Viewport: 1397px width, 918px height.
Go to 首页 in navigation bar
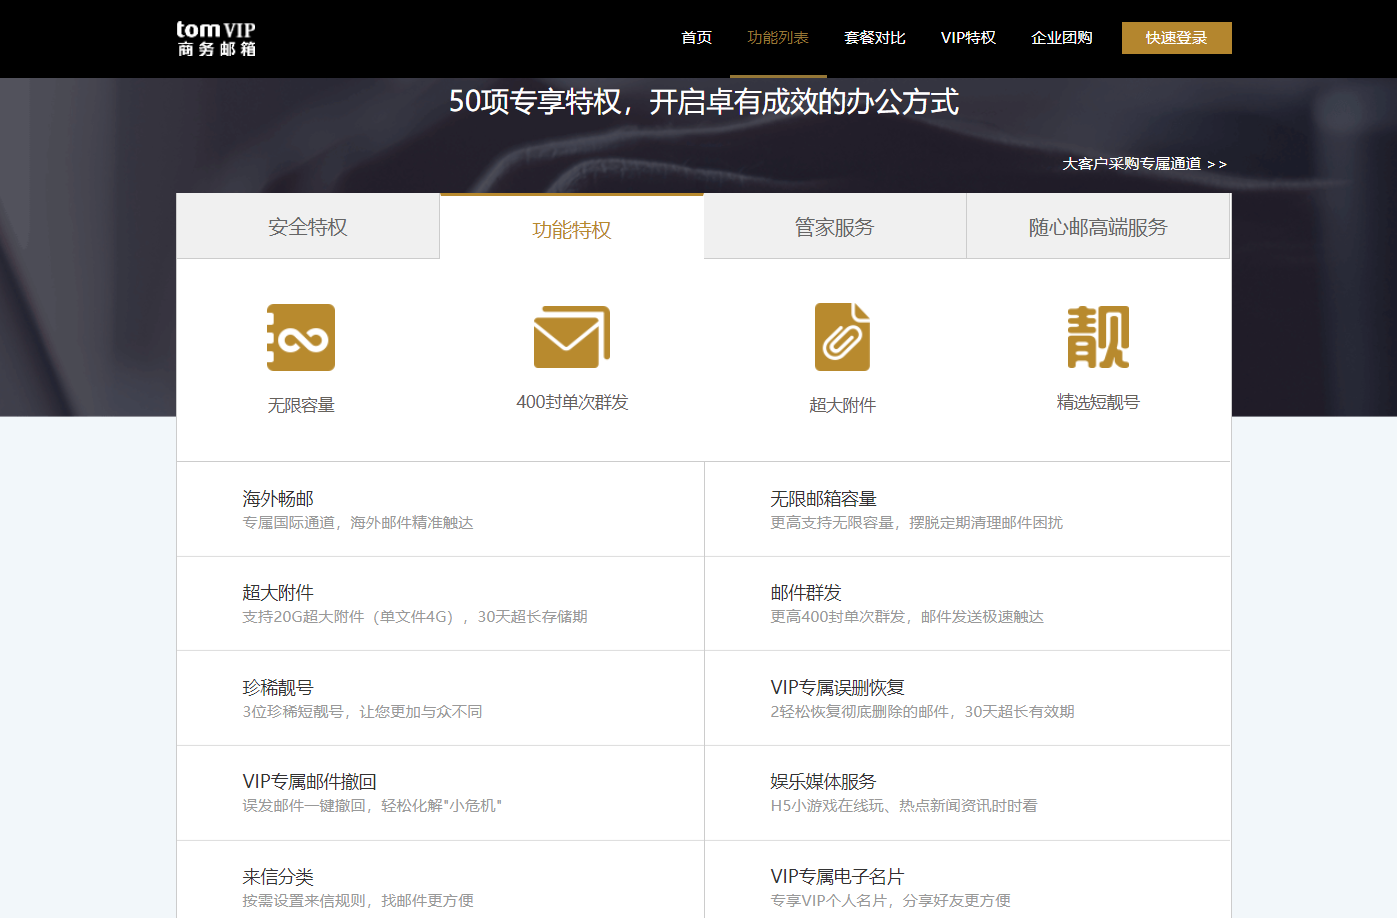[x=696, y=38]
